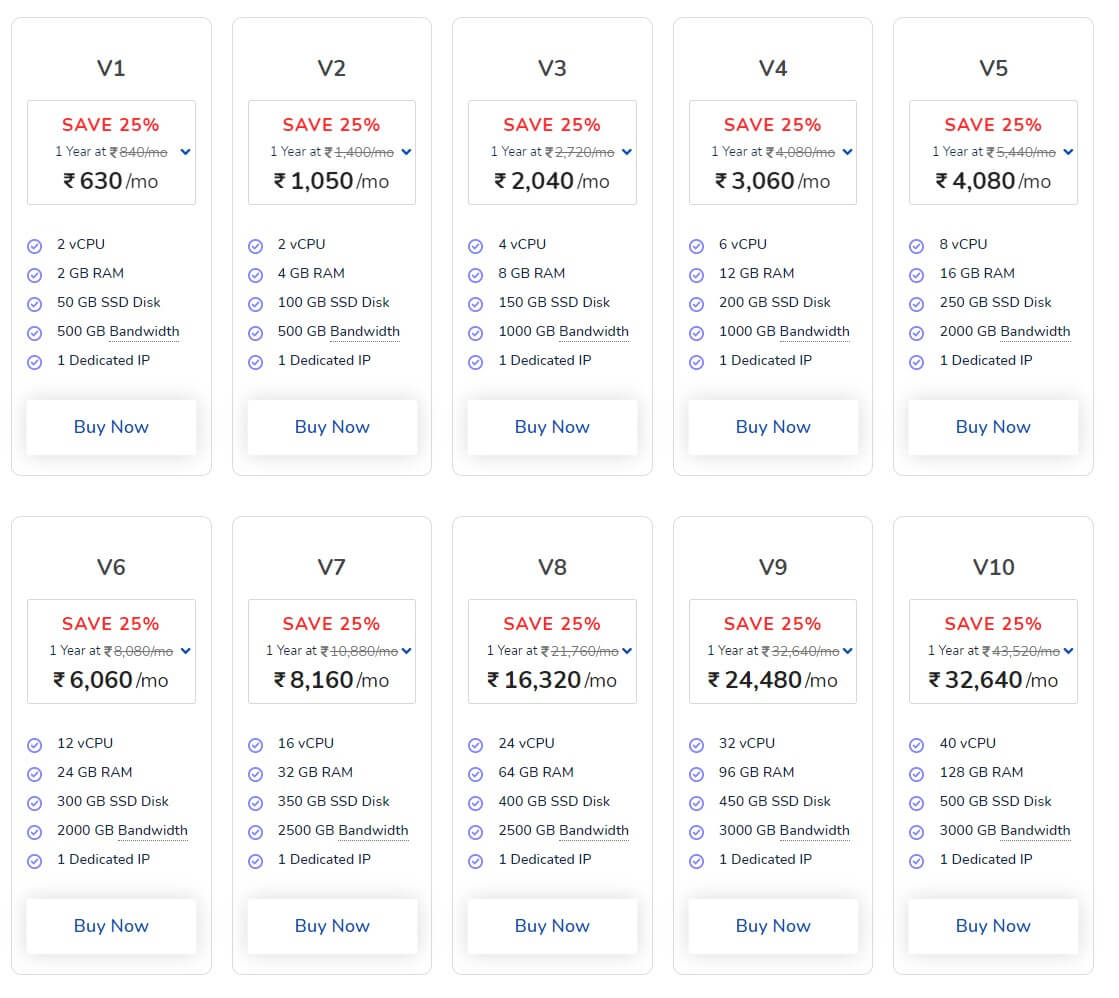This screenshot has width=1119, height=998.
Task: Expand the V10 billing term chevron
Action: tap(1068, 651)
